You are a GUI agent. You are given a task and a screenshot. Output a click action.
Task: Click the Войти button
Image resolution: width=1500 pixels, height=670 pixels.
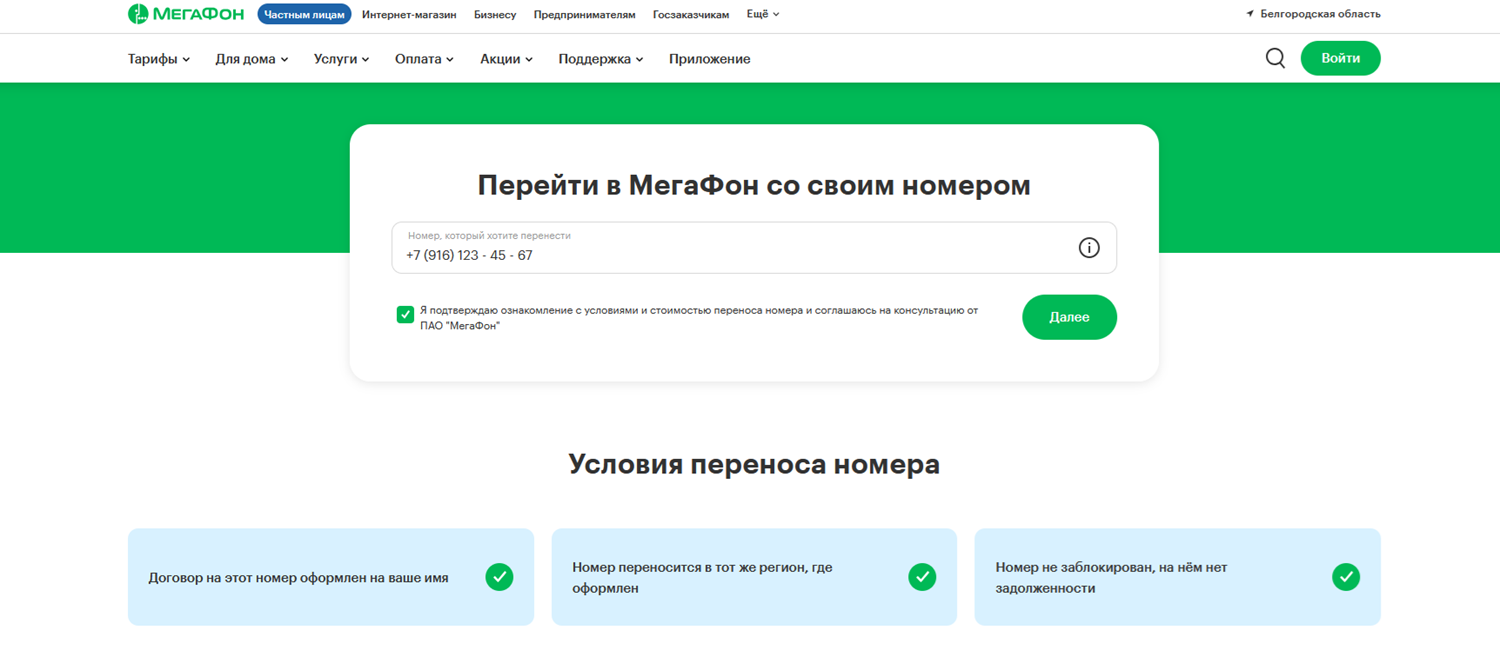pyautogui.click(x=1340, y=58)
